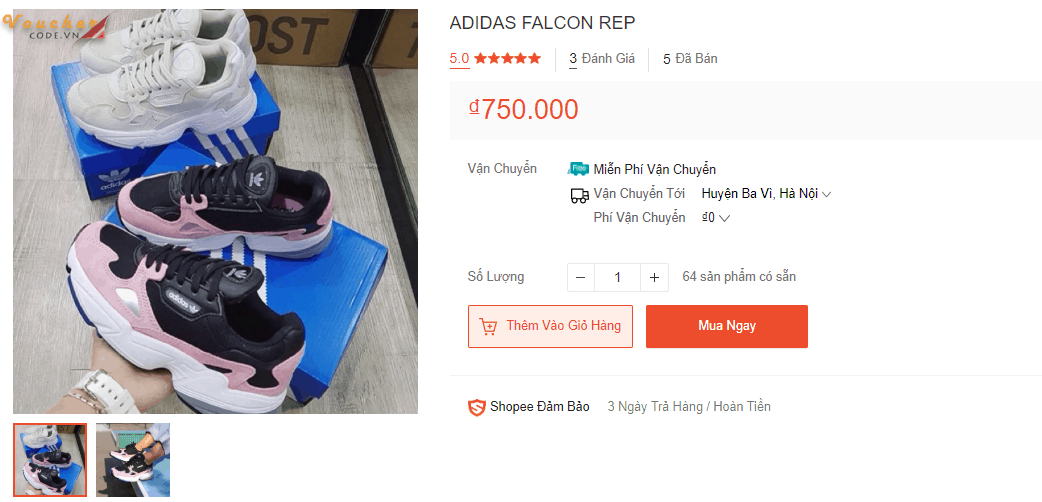
Task: Select the second product thumbnail
Action: coord(133,459)
